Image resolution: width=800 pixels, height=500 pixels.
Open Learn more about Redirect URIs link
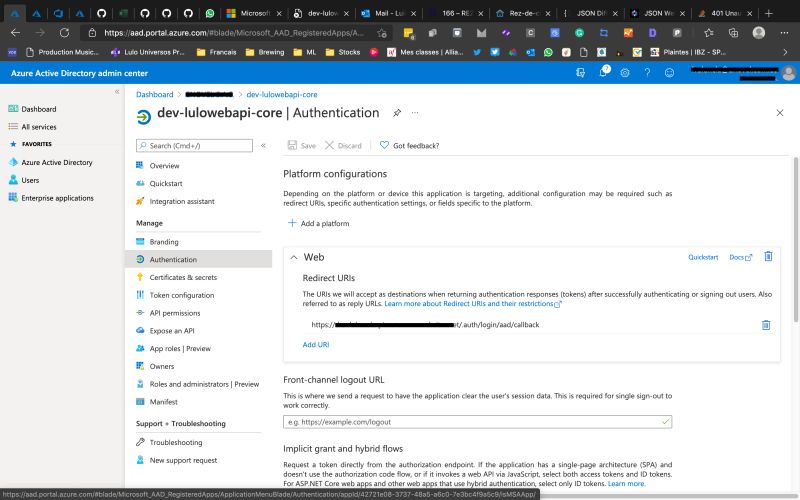pyautogui.click(x=472, y=304)
